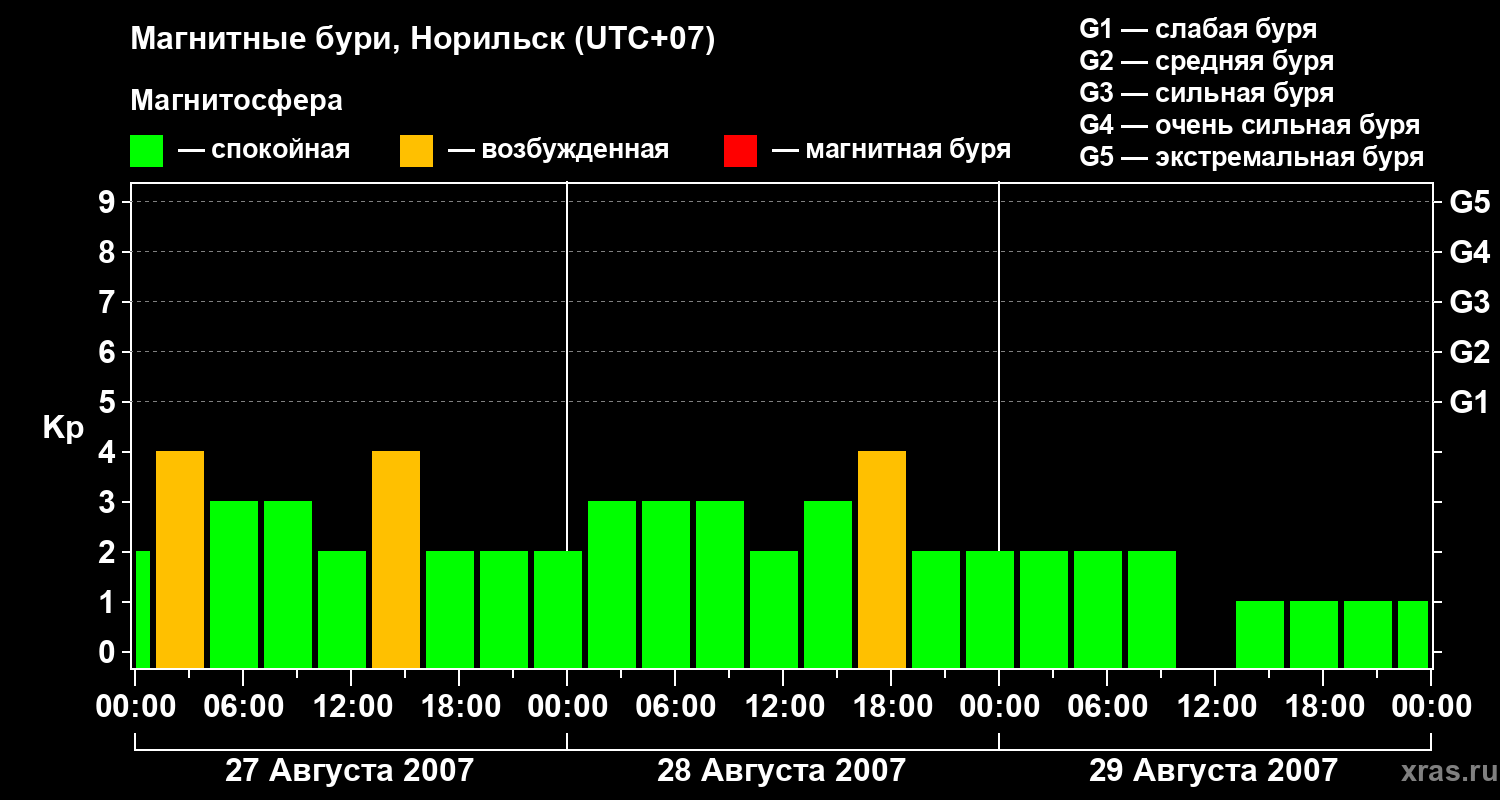Select the 'G4 — очень сильная буря' line
This screenshot has width=1500, height=800.
point(1249,125)
